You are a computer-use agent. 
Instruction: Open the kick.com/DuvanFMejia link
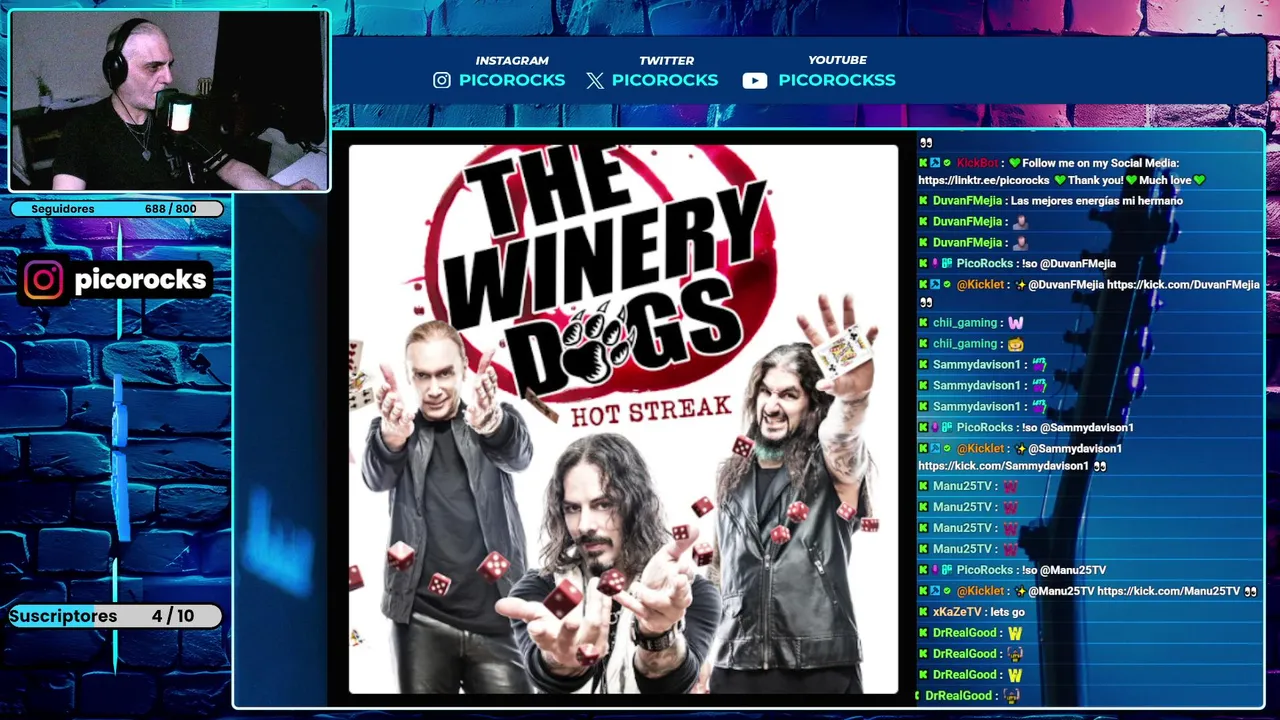(x=1183, y=285)
